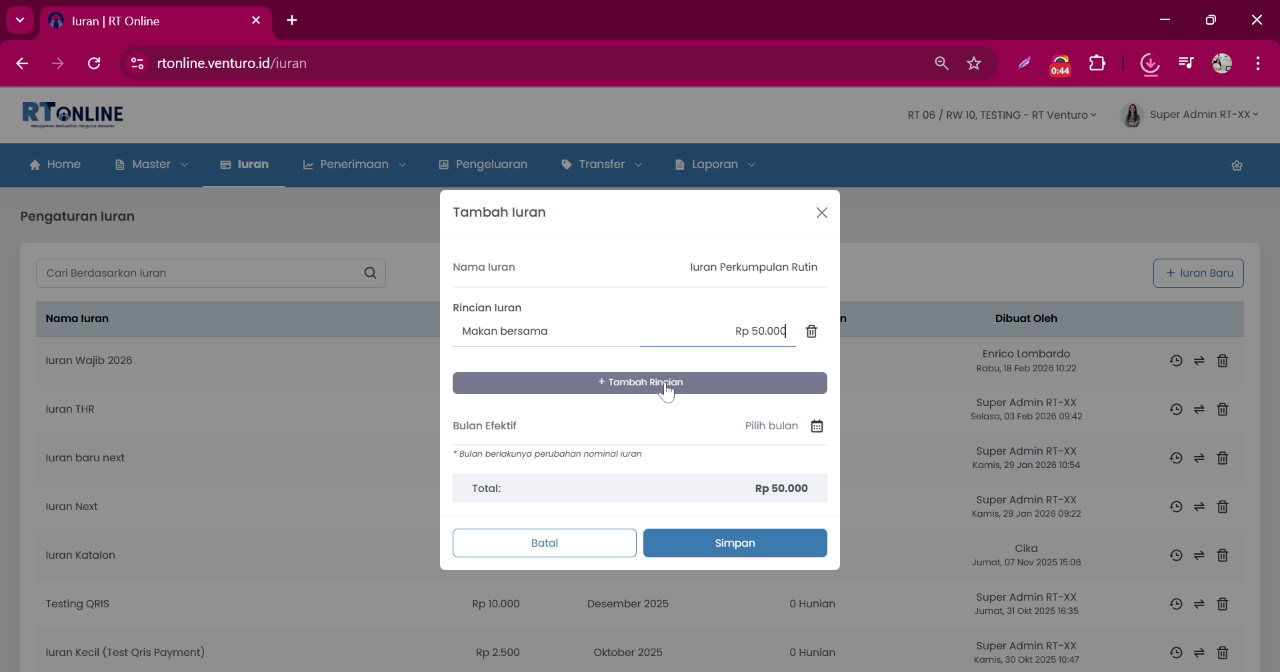Click the search magnifier in Cari Berdasarkan Iuran
The width and height of the screenshot is (1280, 672).
(x=370, y=273)
